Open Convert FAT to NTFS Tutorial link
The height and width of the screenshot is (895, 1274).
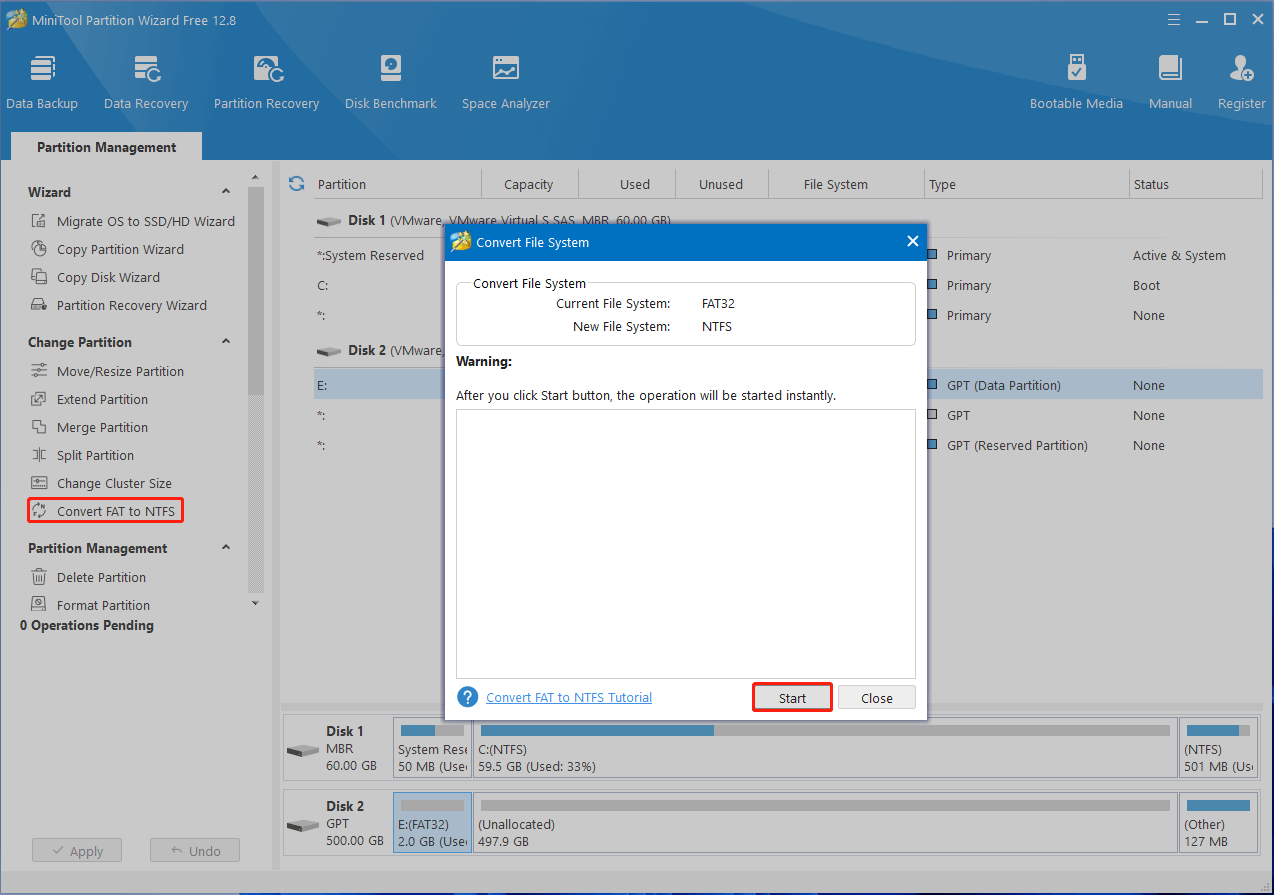(569, 697)
